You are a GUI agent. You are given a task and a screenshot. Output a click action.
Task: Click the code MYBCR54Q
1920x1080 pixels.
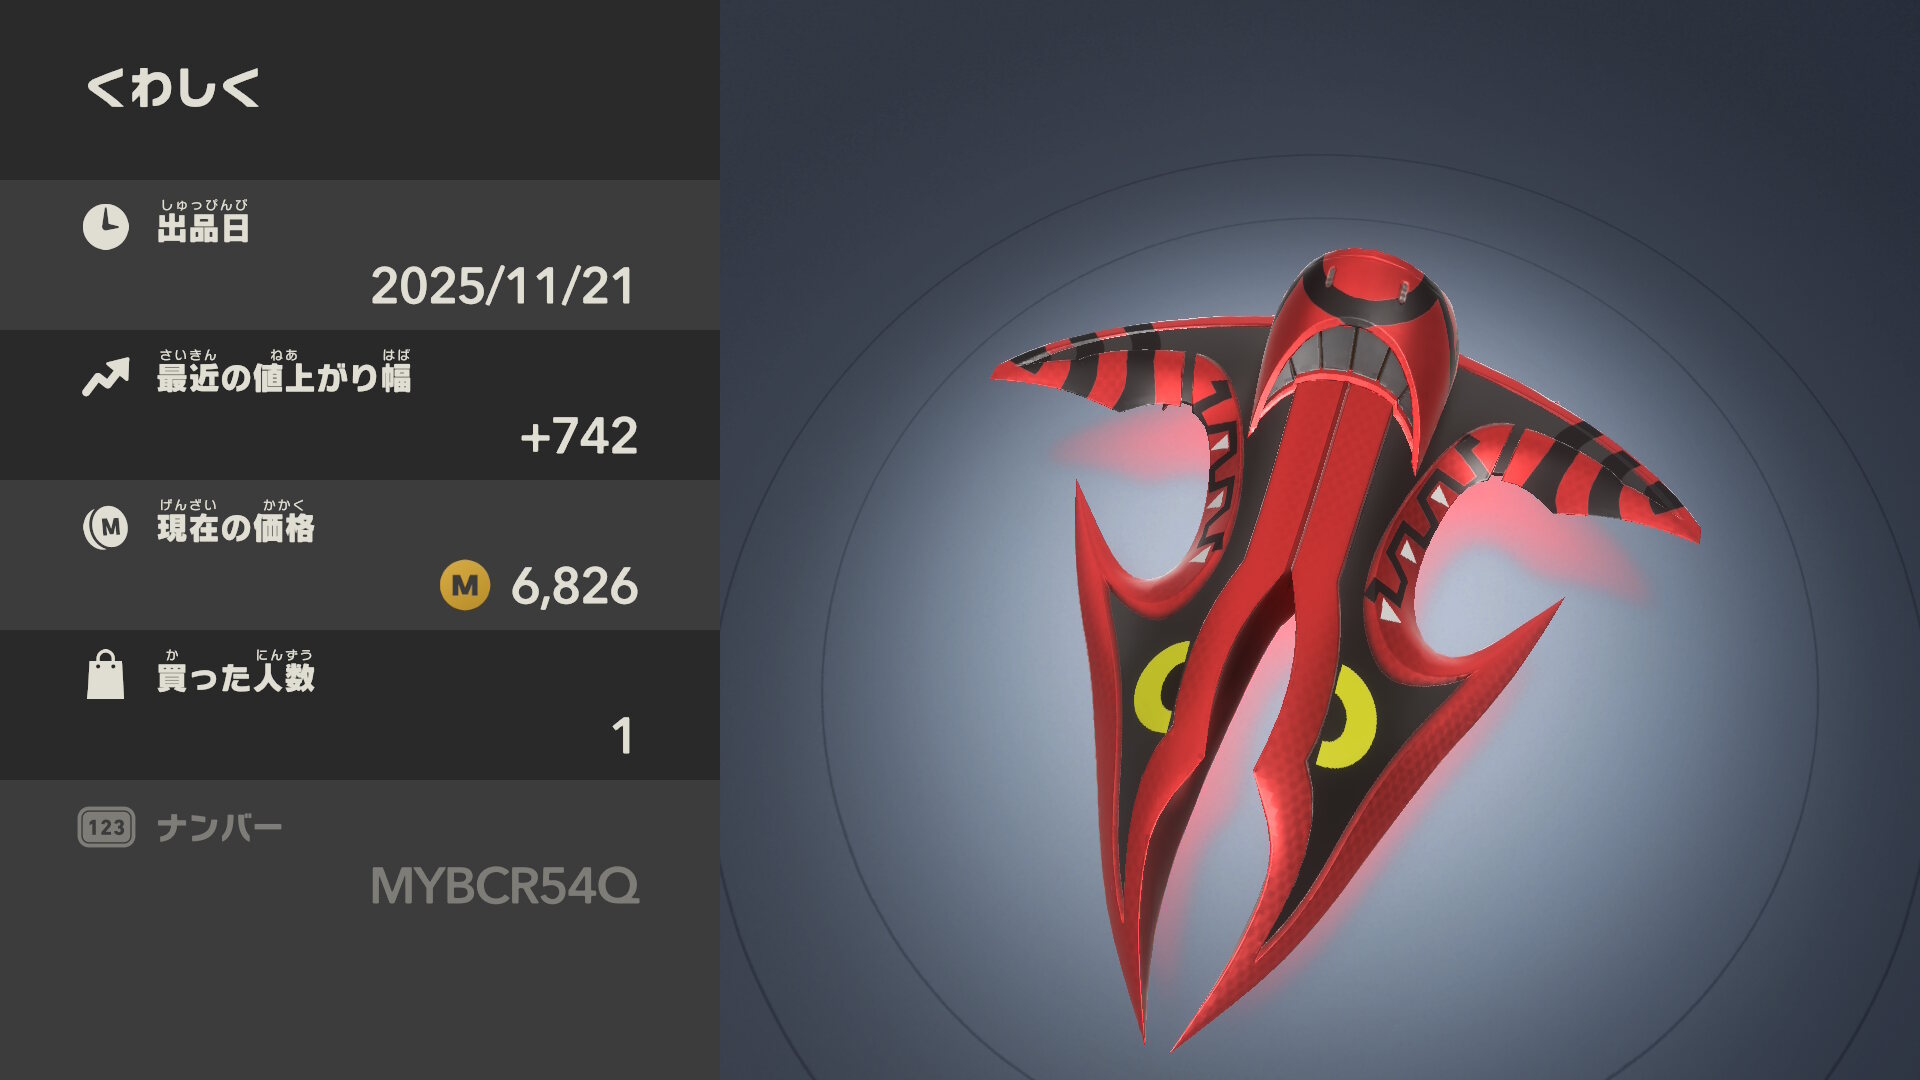[x=505, y=886]
